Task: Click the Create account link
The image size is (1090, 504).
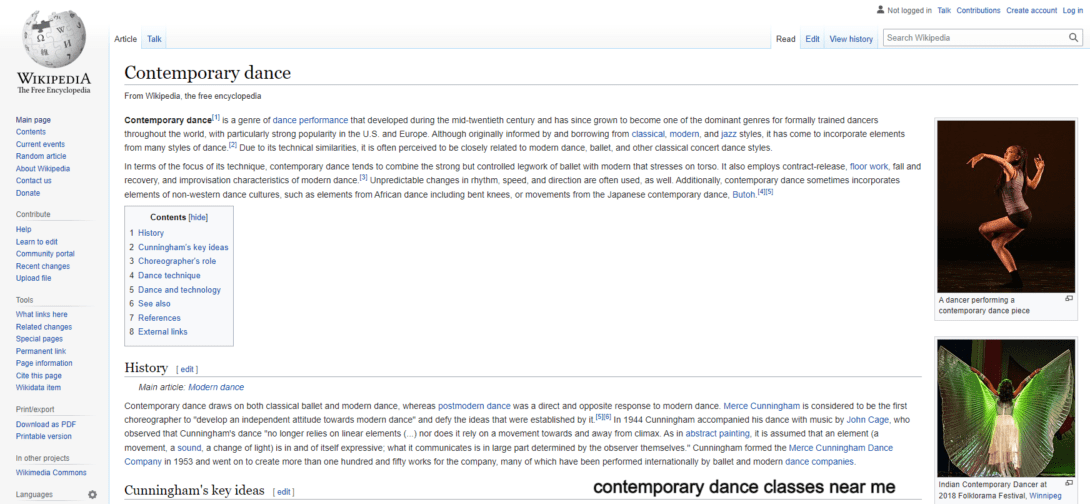Action: [1031, 10]
